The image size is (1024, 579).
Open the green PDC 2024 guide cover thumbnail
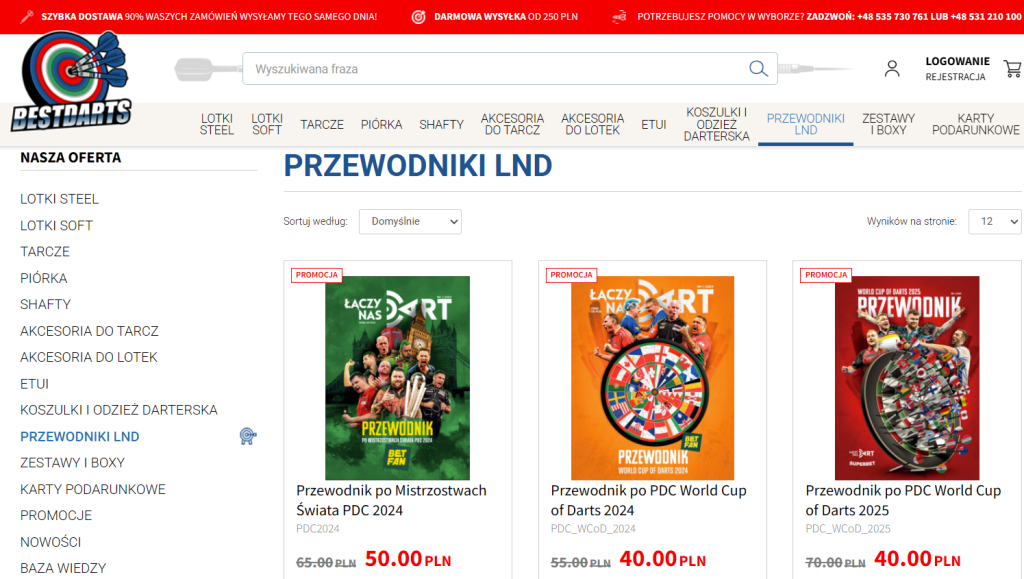398,378
